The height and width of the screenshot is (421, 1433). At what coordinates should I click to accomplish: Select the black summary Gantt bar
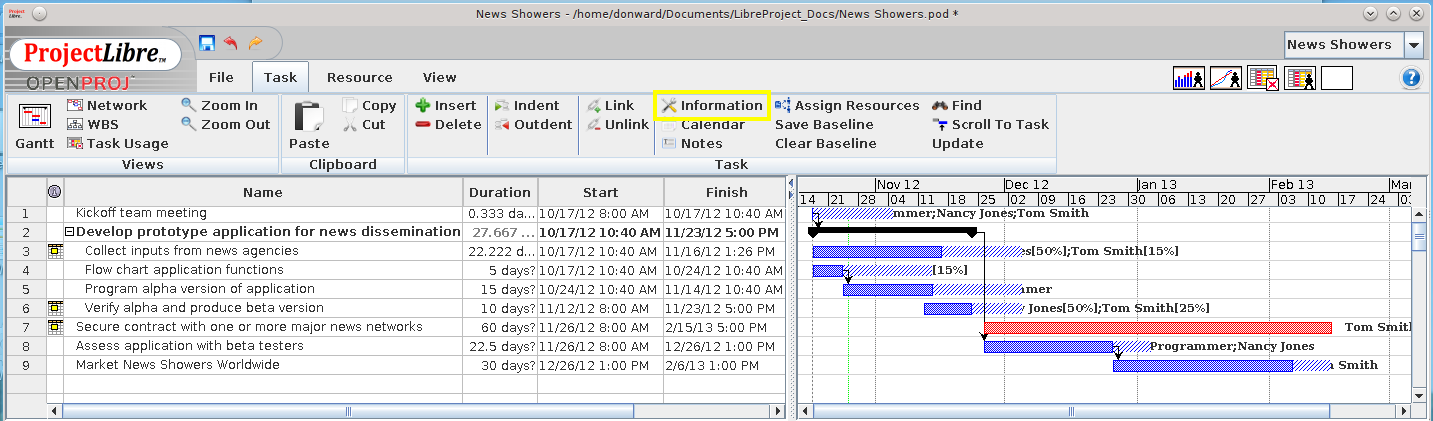[x=892, y=232]
